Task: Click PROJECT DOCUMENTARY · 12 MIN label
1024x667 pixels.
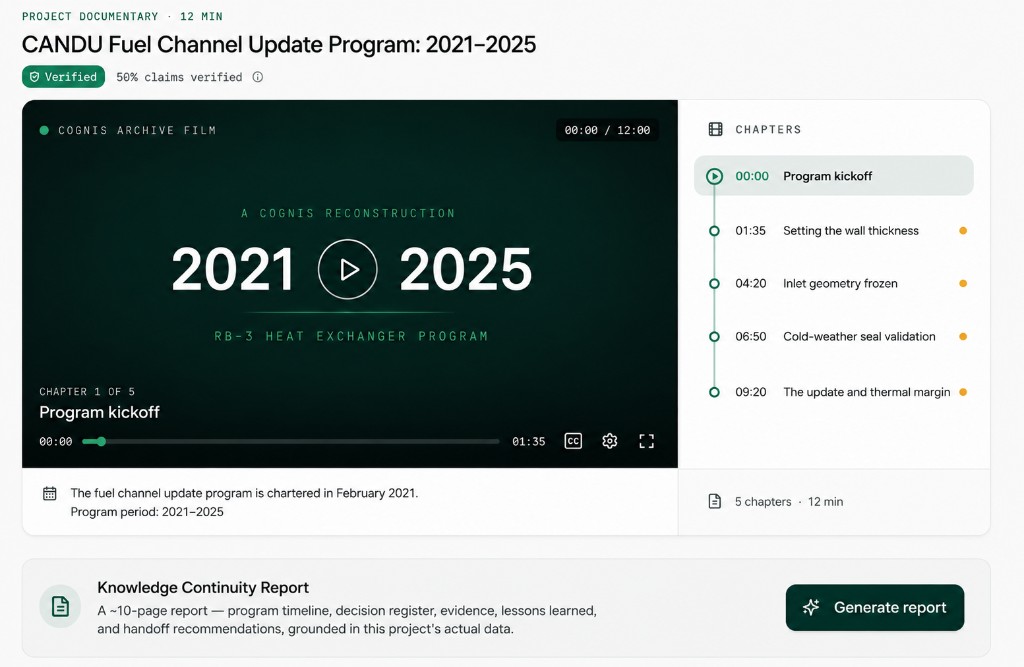Action: (122, 16)
